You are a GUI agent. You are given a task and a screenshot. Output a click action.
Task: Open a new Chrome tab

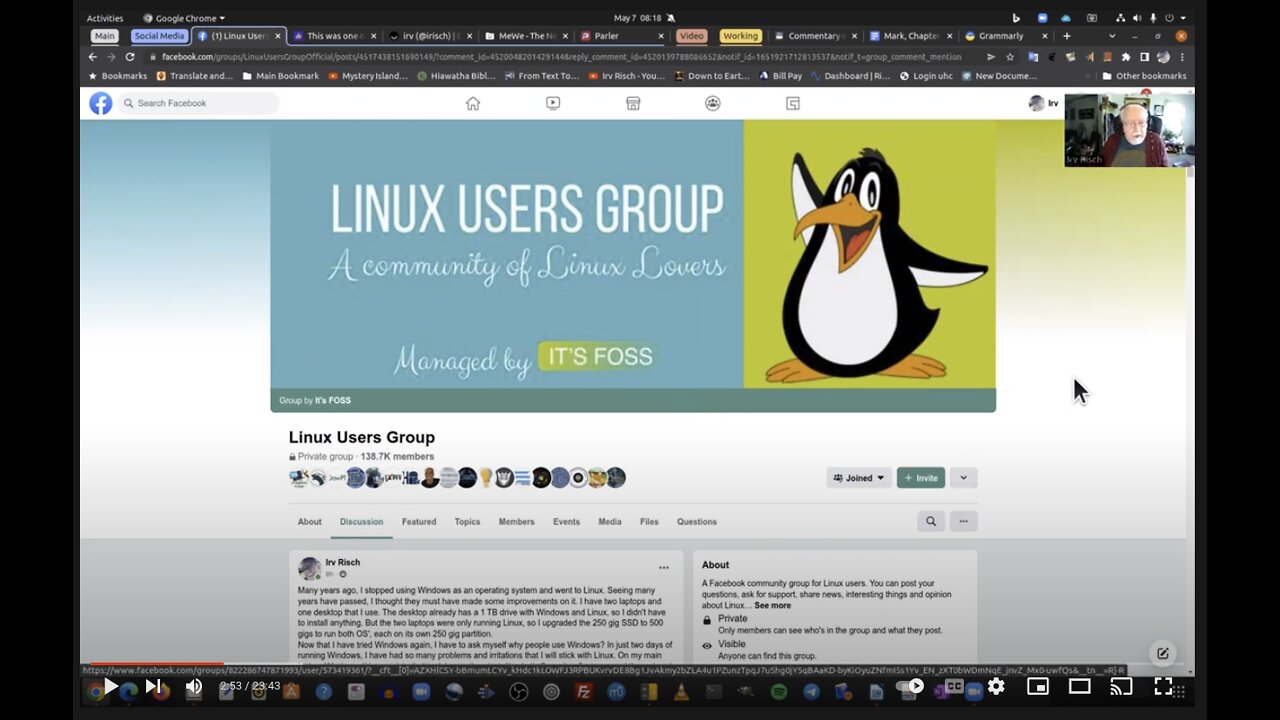pos(1066,36)
